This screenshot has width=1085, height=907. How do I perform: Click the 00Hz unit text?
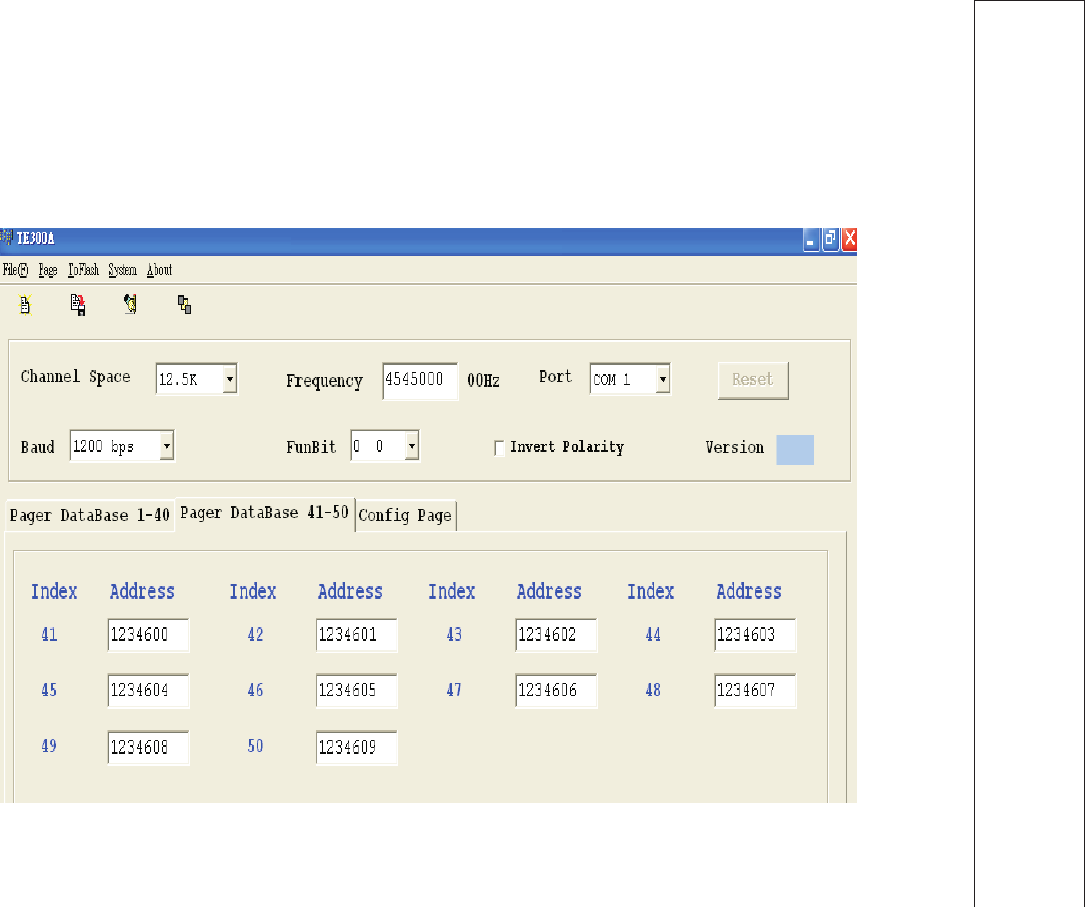pos(484,381)
